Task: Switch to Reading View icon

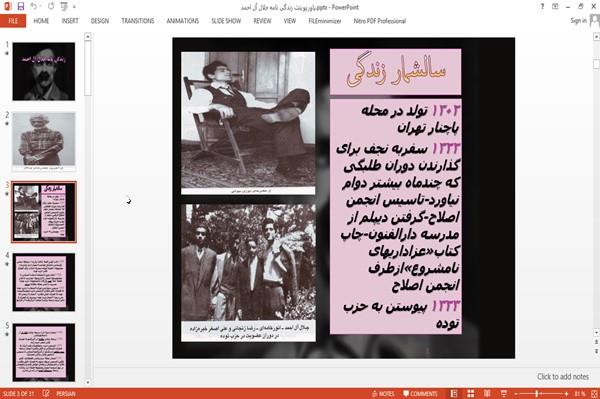Action: [x=487, y=394]
